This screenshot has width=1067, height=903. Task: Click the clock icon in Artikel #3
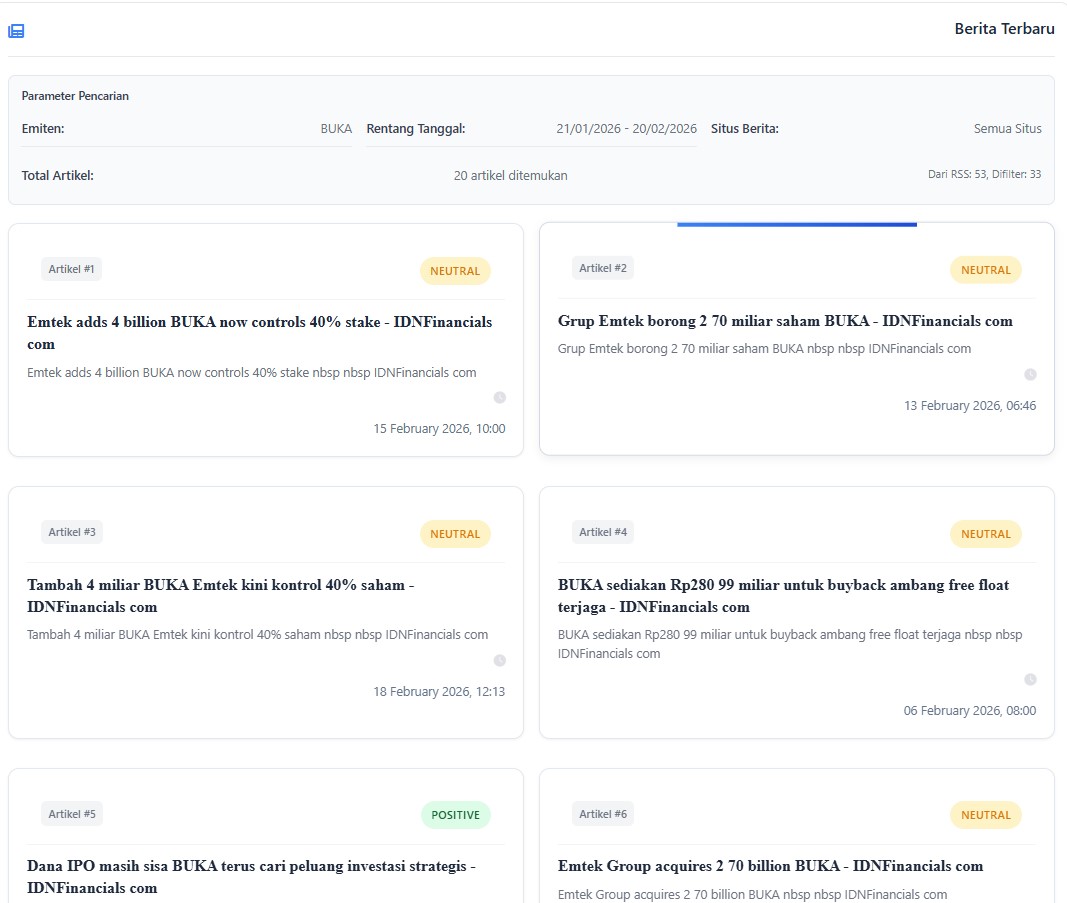pos(500,660)
